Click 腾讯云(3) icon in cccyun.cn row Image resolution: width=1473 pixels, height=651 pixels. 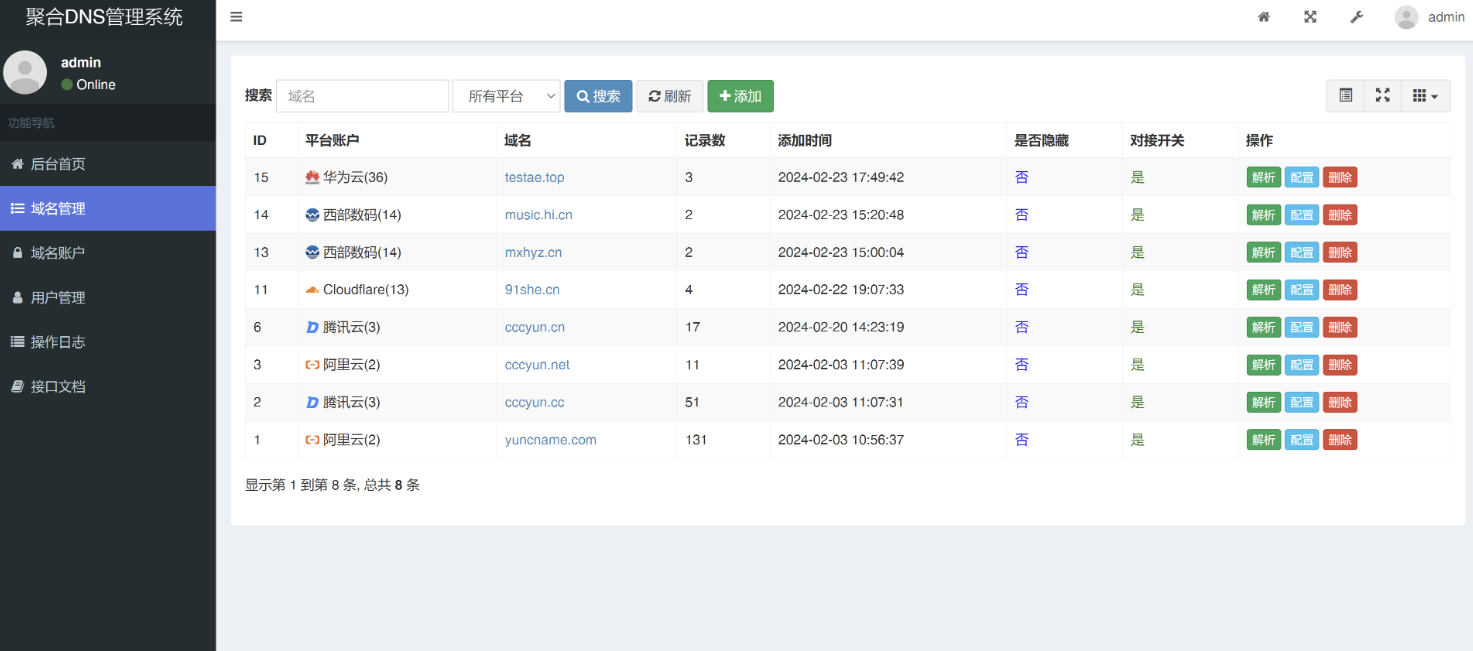pos(312,327)
